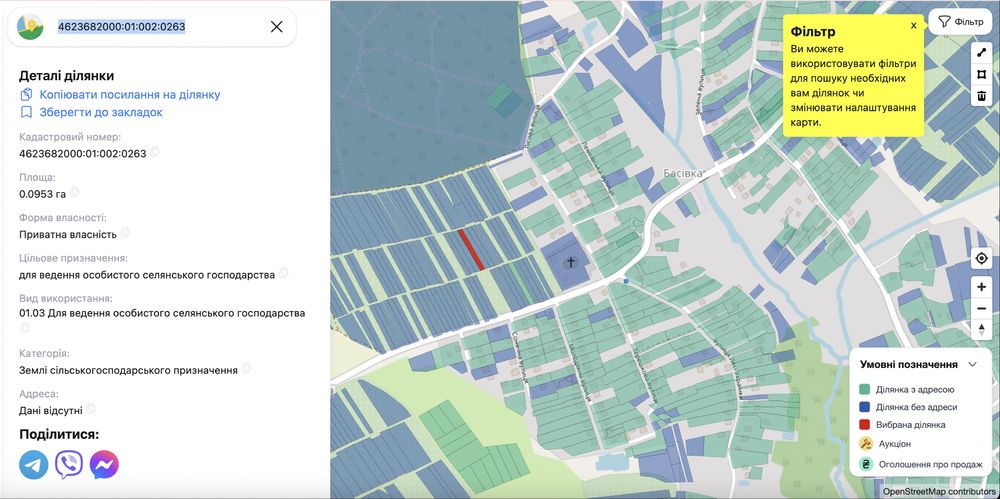Viewport: 1000px width, 499px height.
Task: Click Зберегти до закладок link
Action: (100, 113)
